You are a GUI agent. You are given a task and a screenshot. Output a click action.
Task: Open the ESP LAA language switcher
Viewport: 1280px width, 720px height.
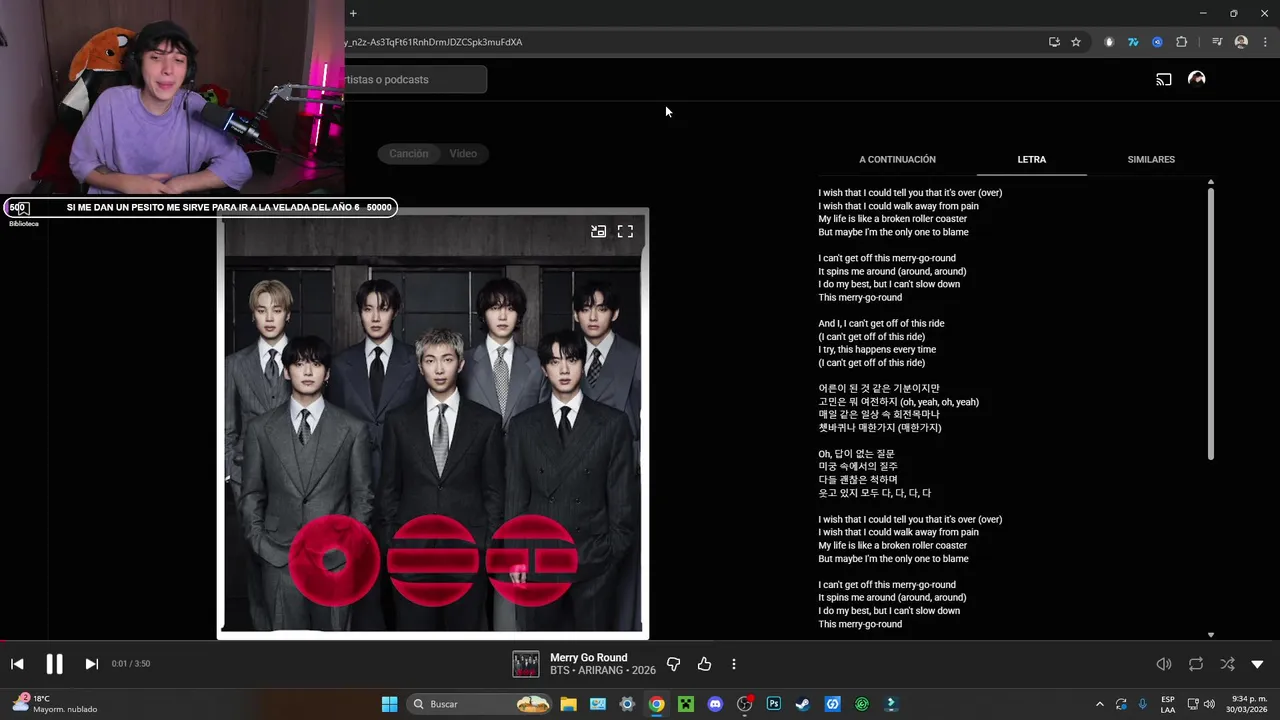(x=1168, y=704)
